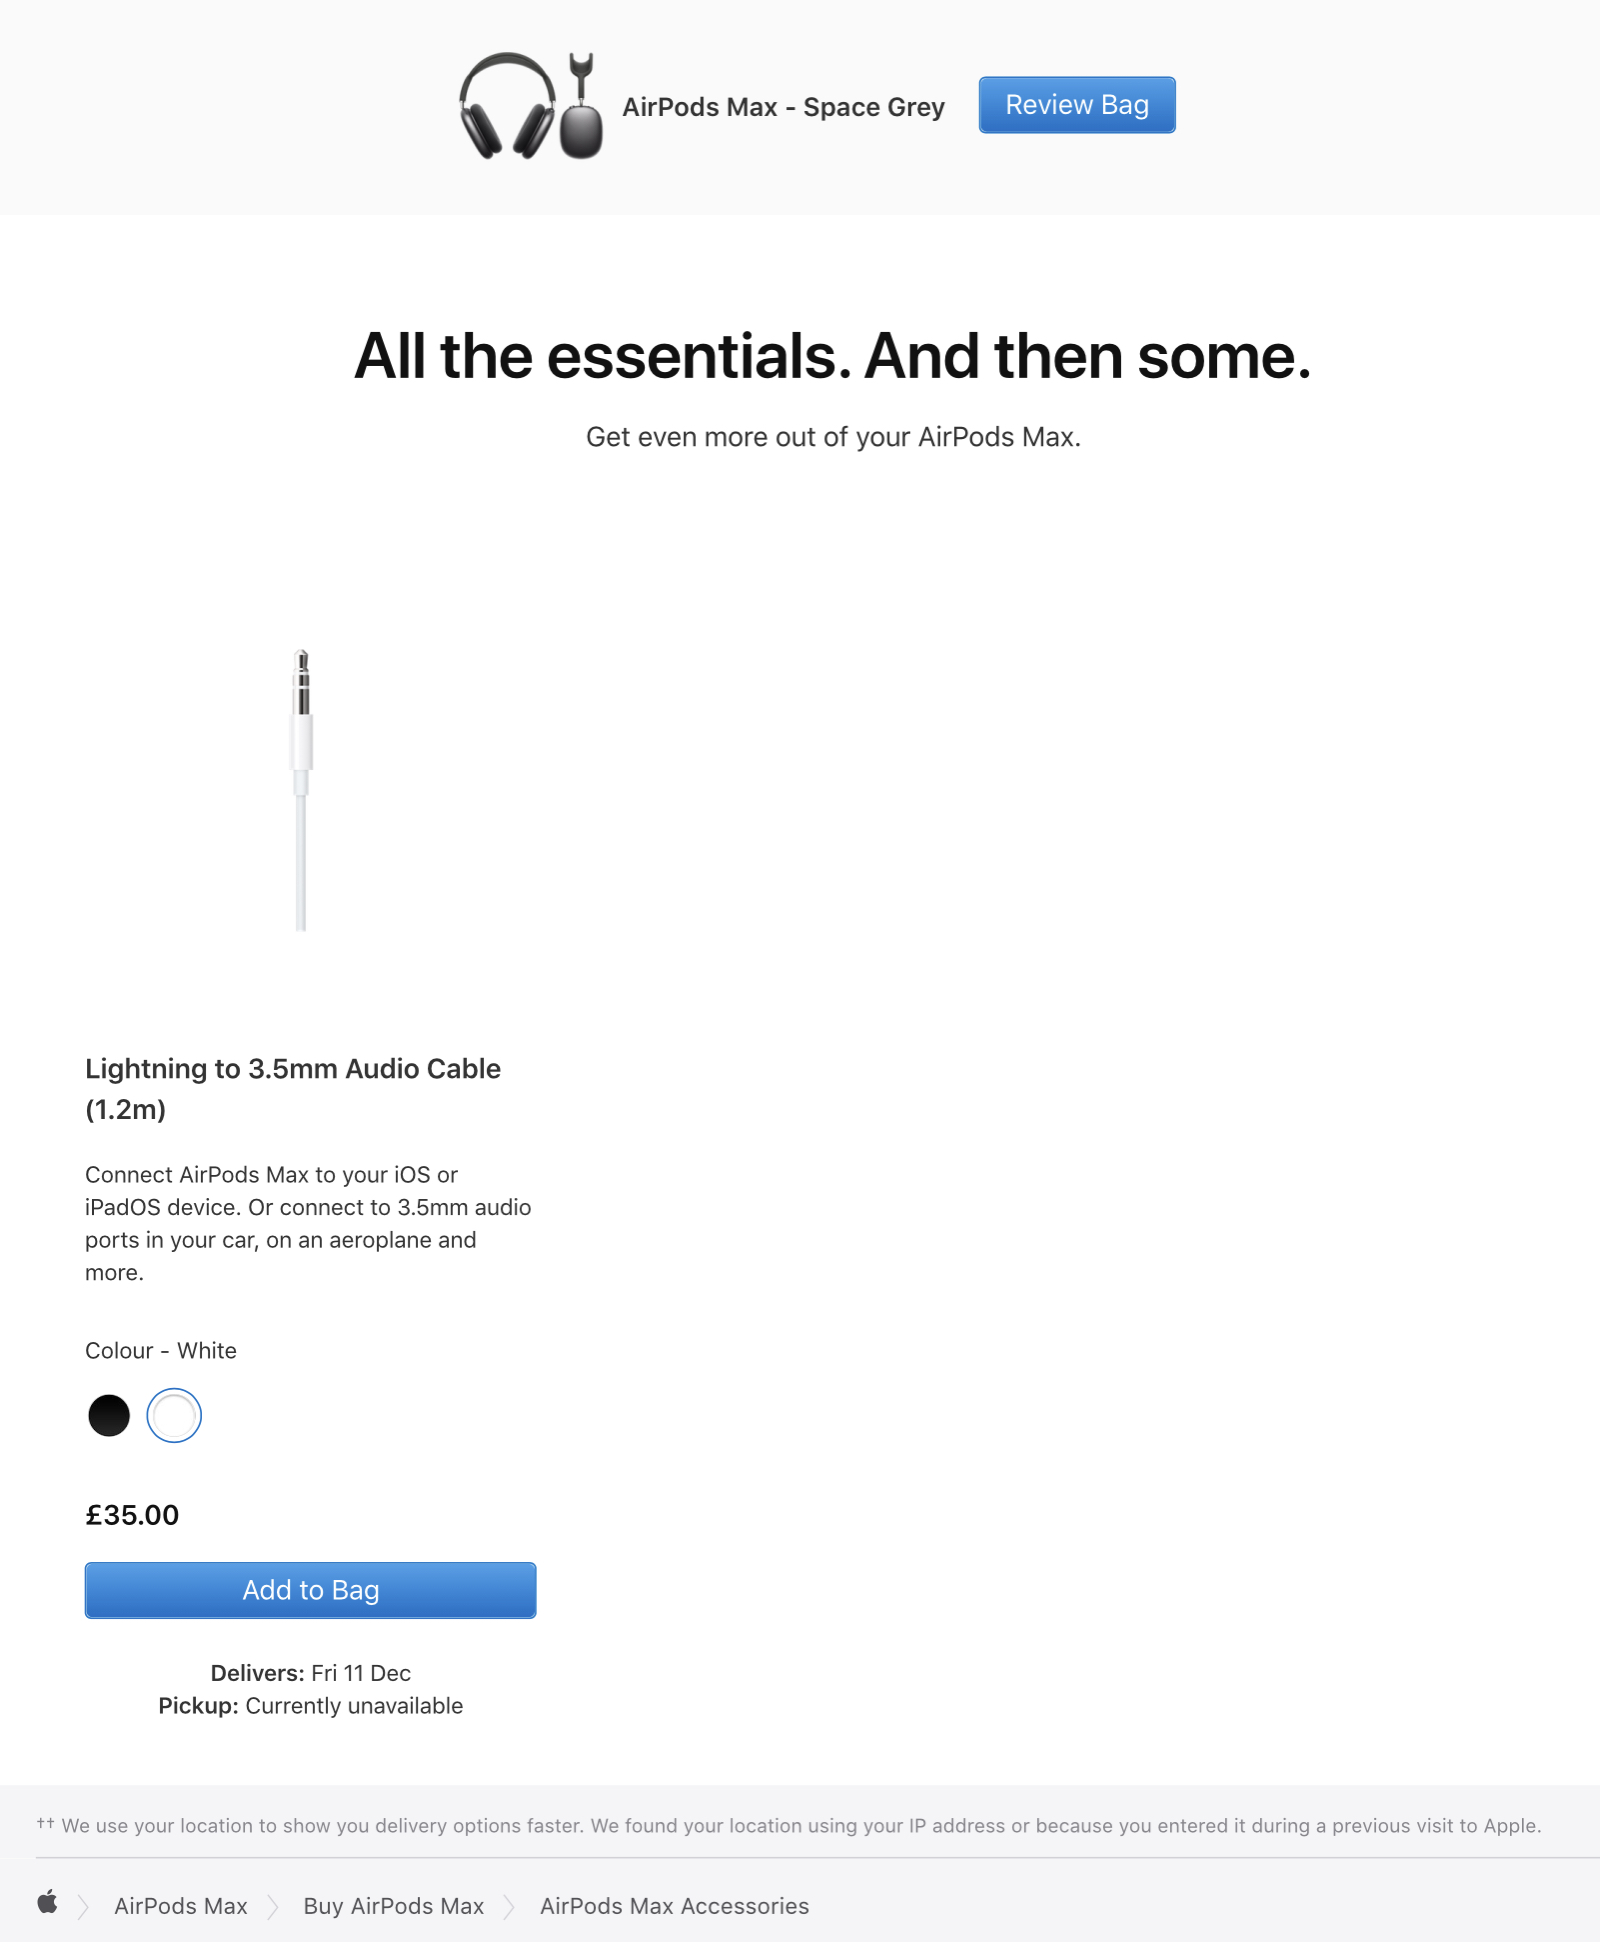The image size is (1600, 1942).
Task: Select the AirPods Max Accessories breadcrumb
Action: pos(674,1906)
